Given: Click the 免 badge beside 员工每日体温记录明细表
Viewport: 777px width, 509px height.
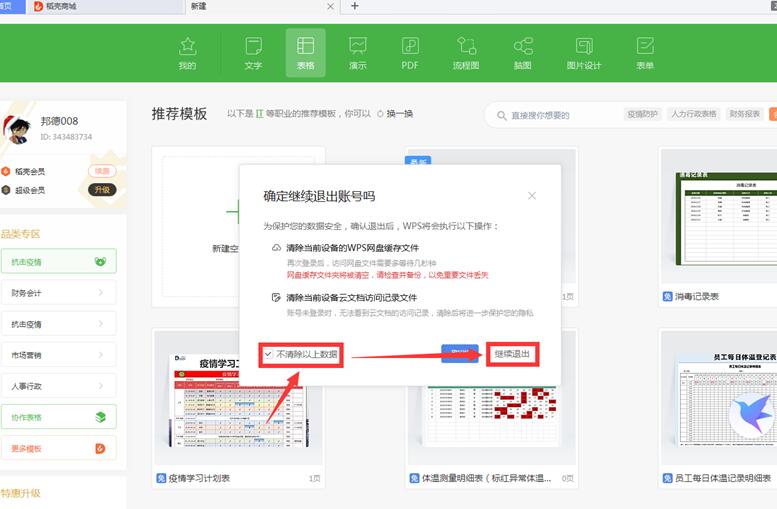Looking at the screenshot, I should (667, 478).
